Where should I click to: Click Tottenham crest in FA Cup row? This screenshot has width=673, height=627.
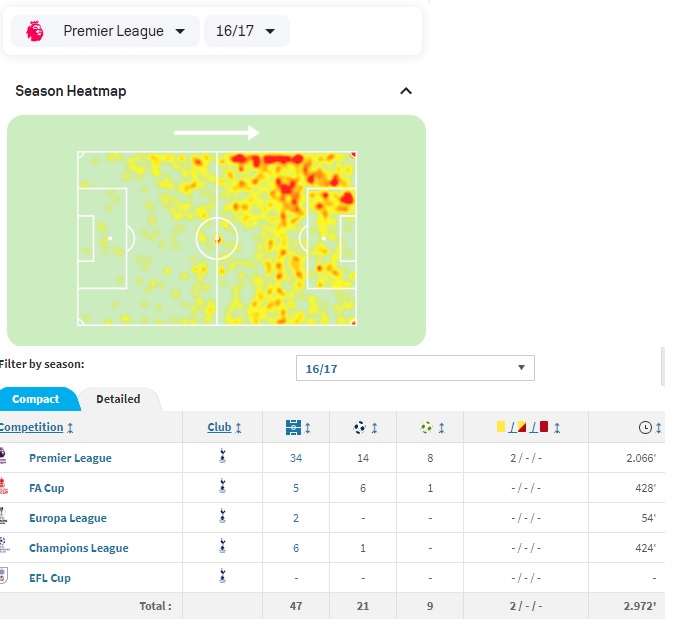(x=222, y=488)
